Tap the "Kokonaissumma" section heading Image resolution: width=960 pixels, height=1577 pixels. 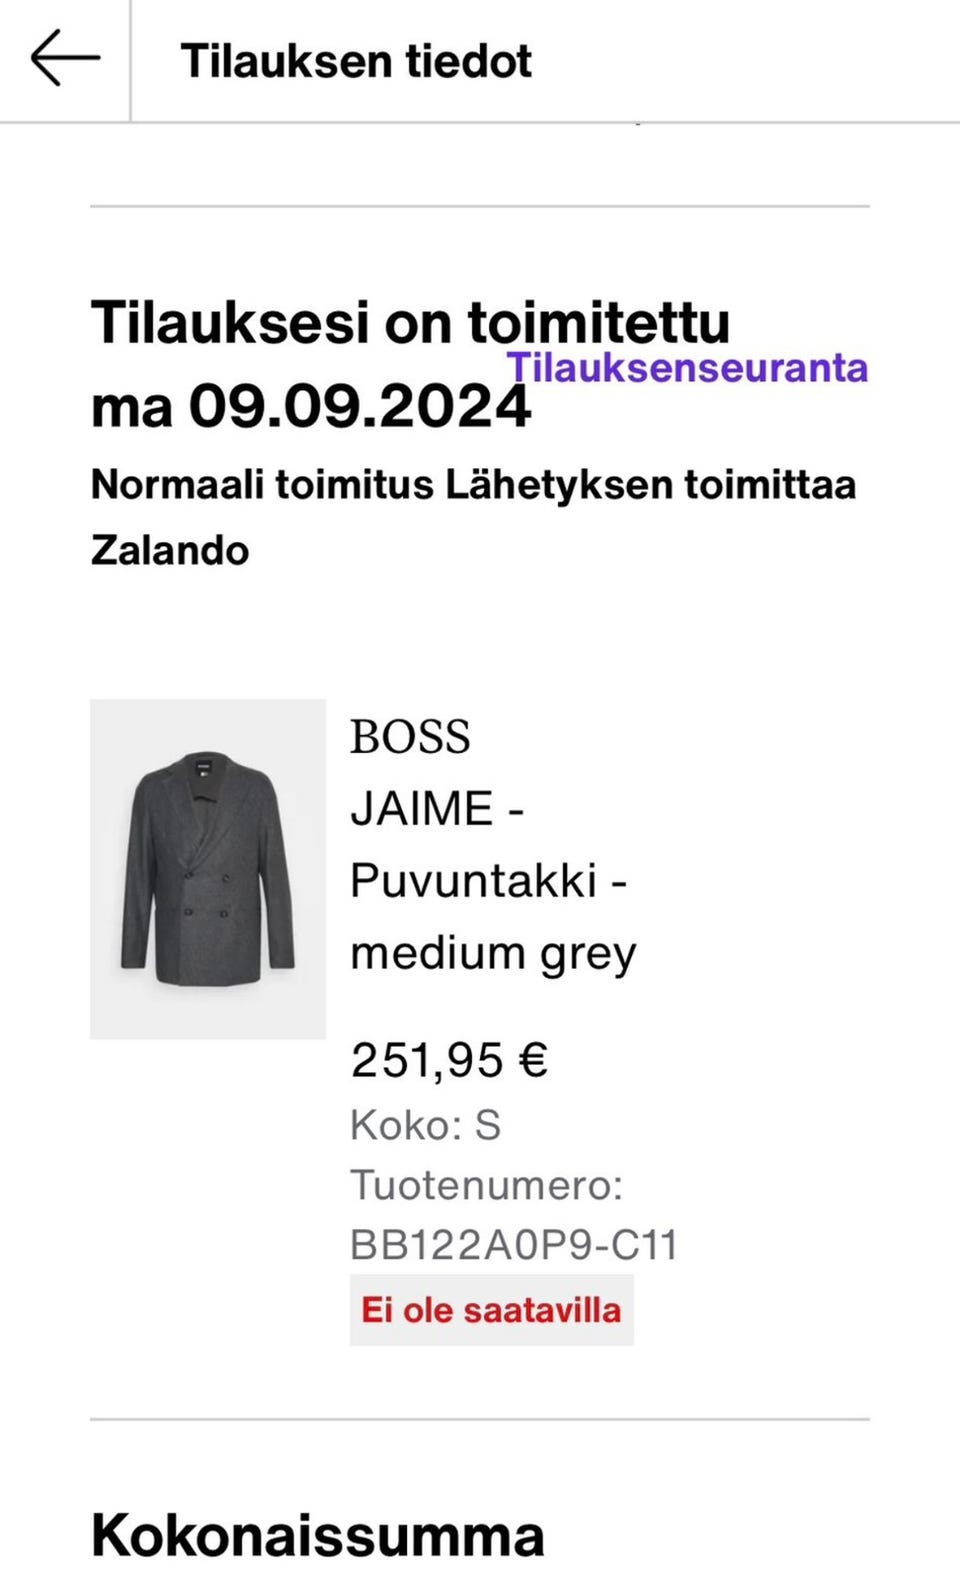click(x=318, y=1535)
